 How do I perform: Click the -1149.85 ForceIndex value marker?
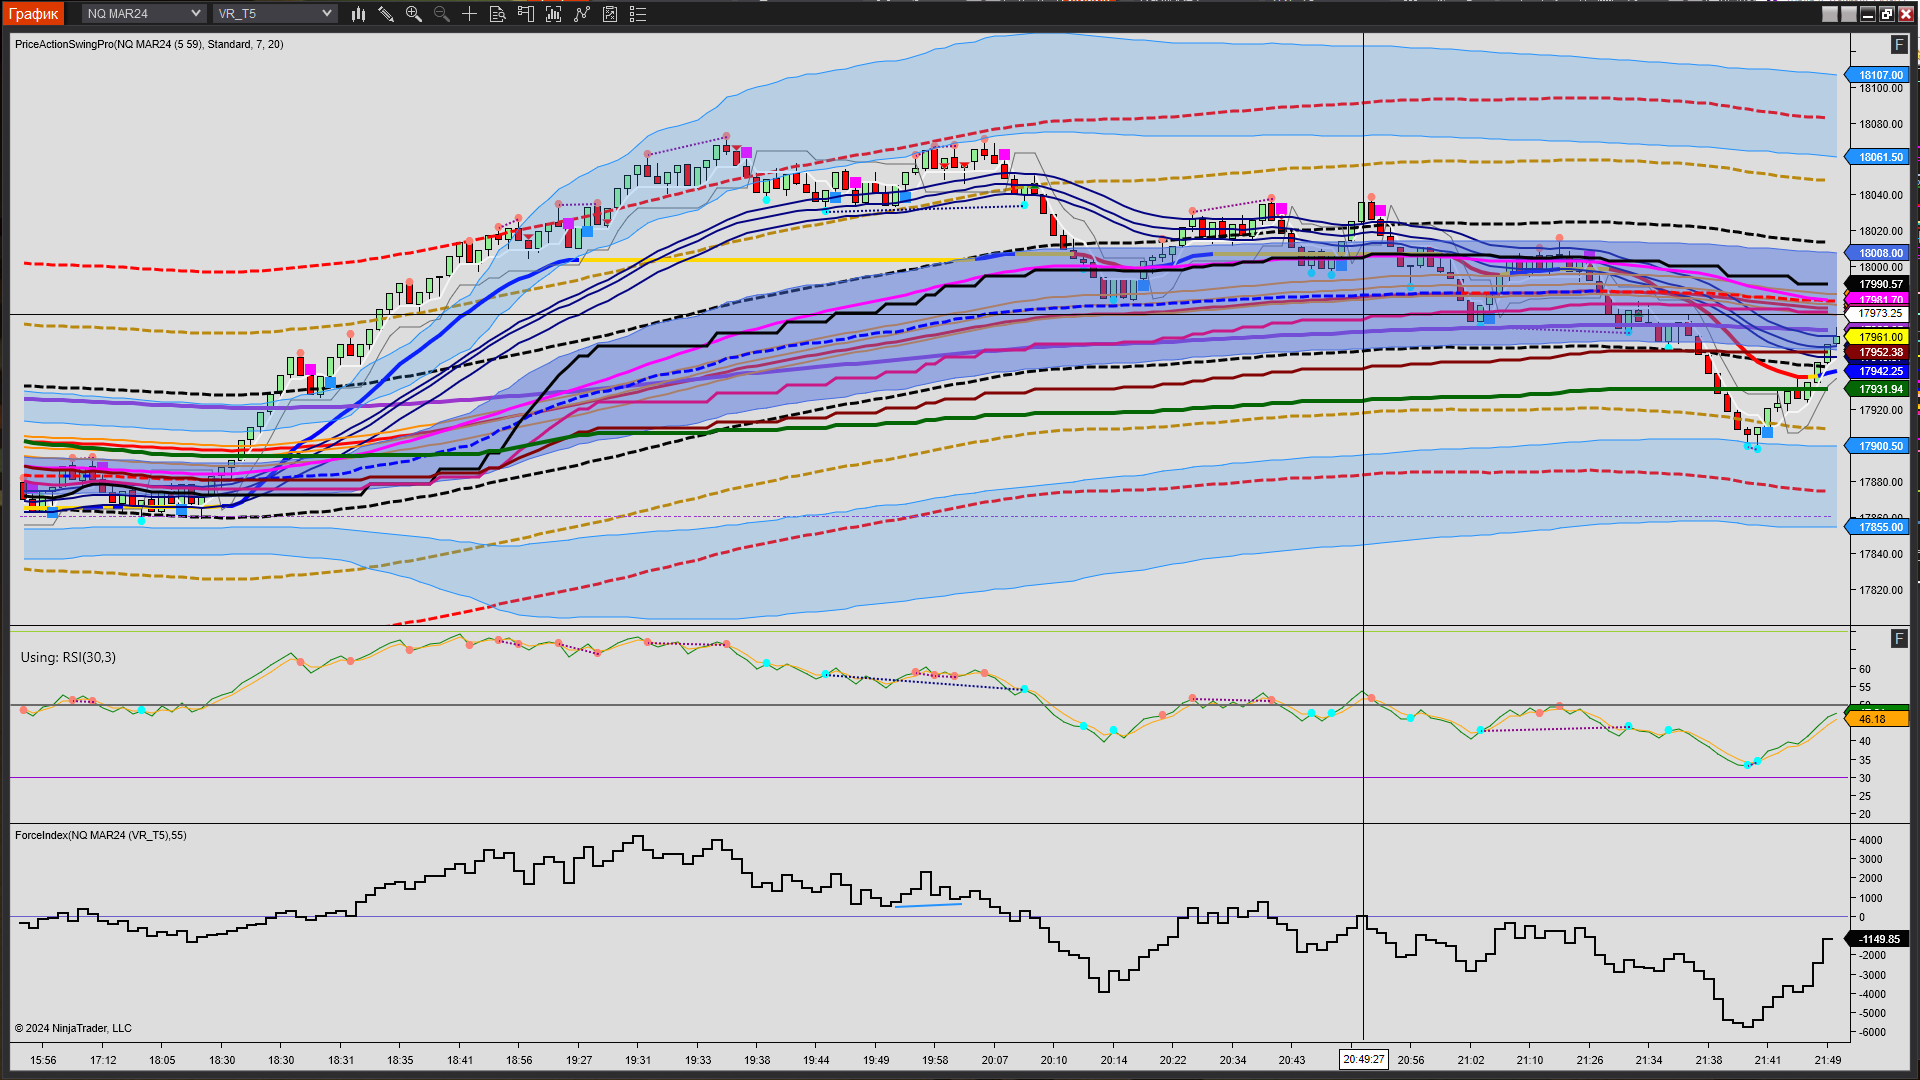coord(1878,939)
